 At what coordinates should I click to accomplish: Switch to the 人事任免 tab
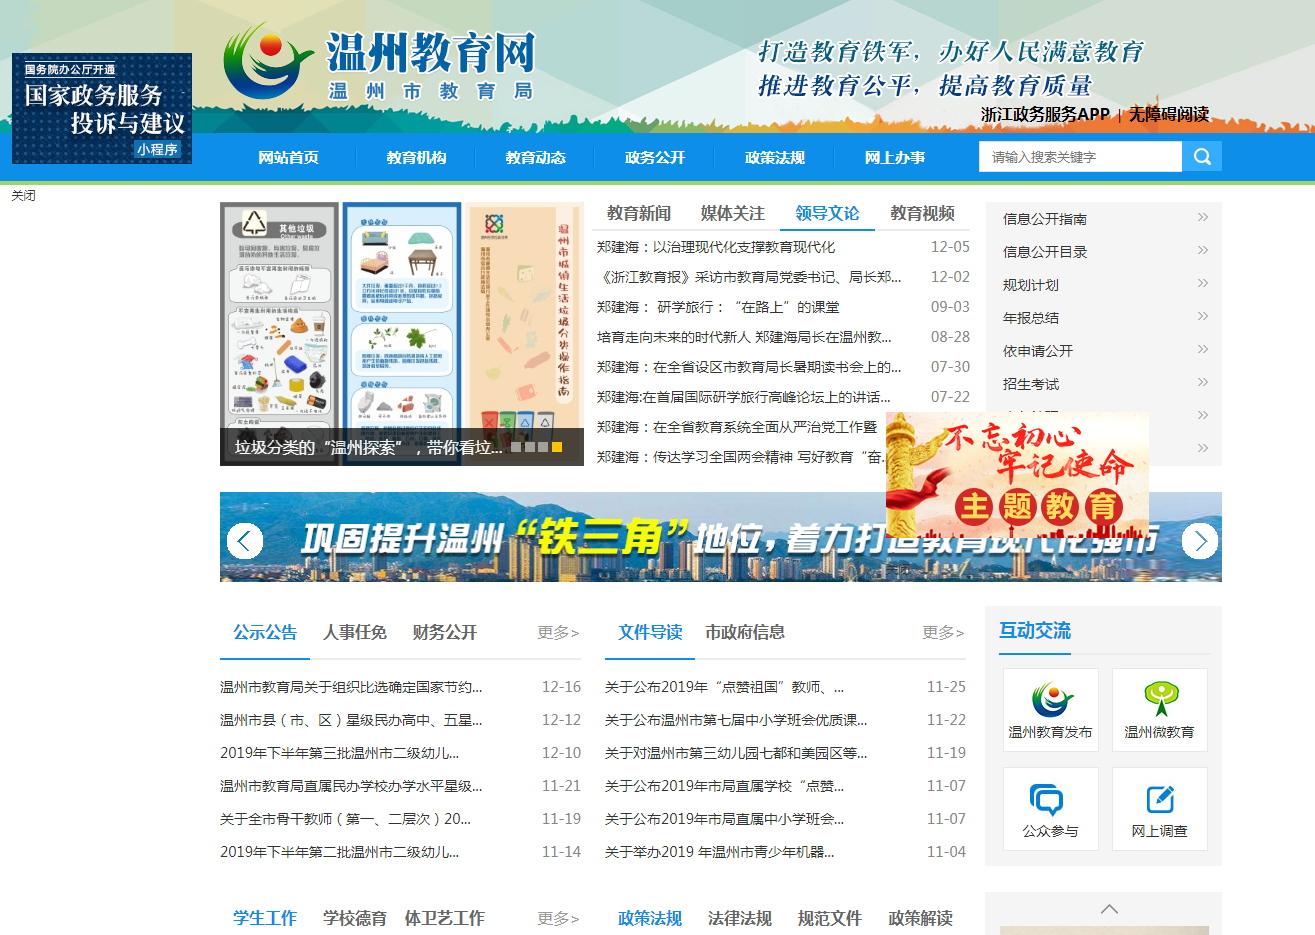355,632
